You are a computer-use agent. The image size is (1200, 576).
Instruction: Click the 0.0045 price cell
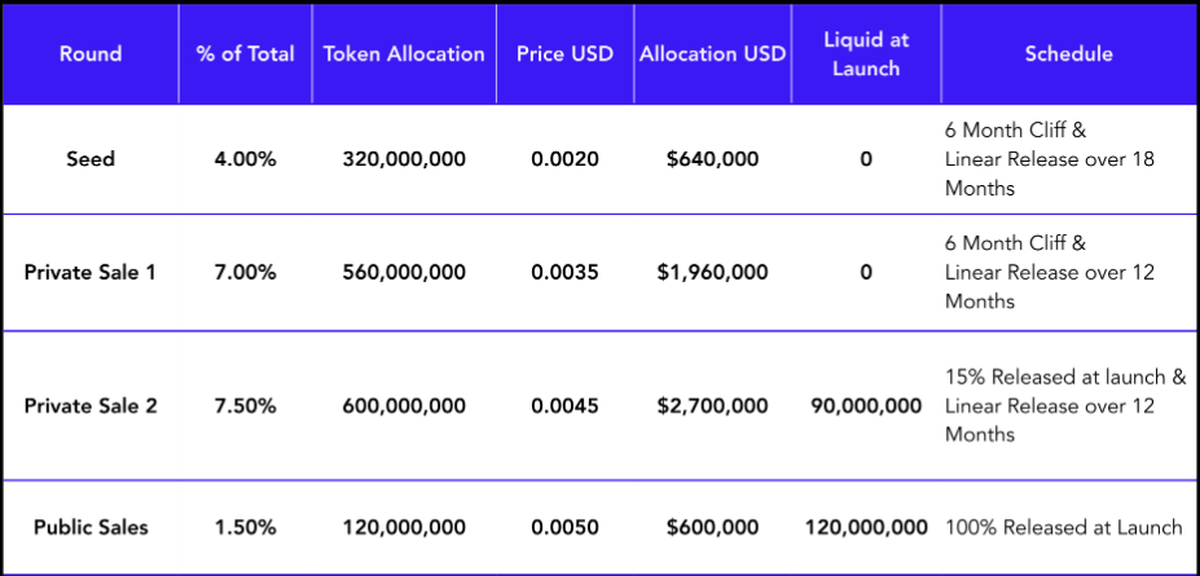(565, 405)
